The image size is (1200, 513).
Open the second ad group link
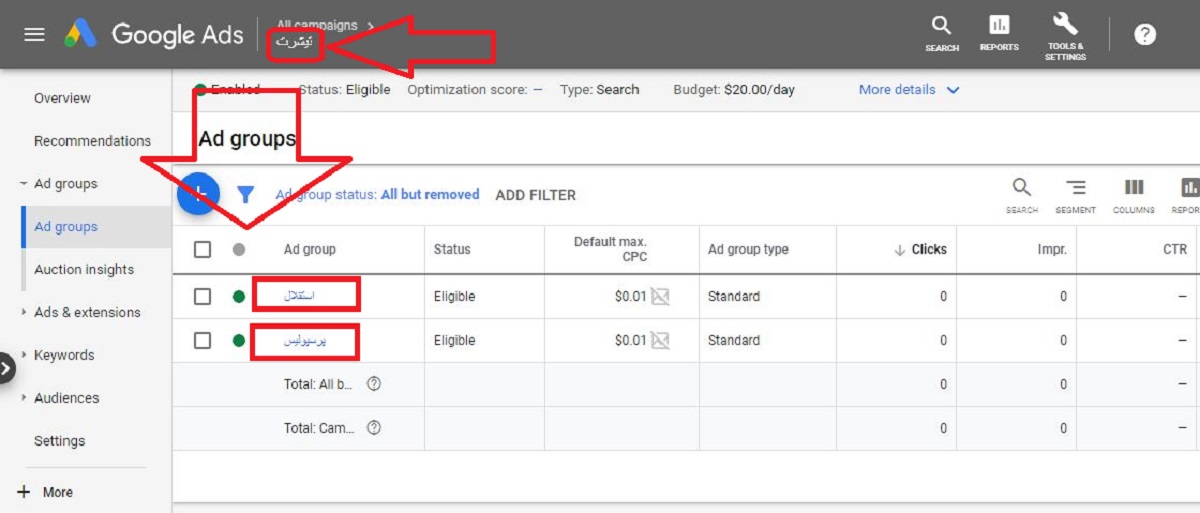(x=306, y=340)
